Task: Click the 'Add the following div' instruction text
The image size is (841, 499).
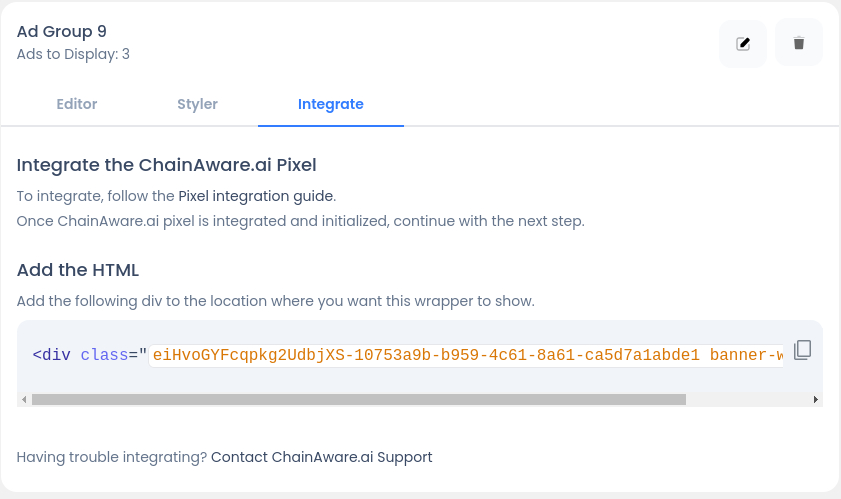Action: tap(275, 300)
